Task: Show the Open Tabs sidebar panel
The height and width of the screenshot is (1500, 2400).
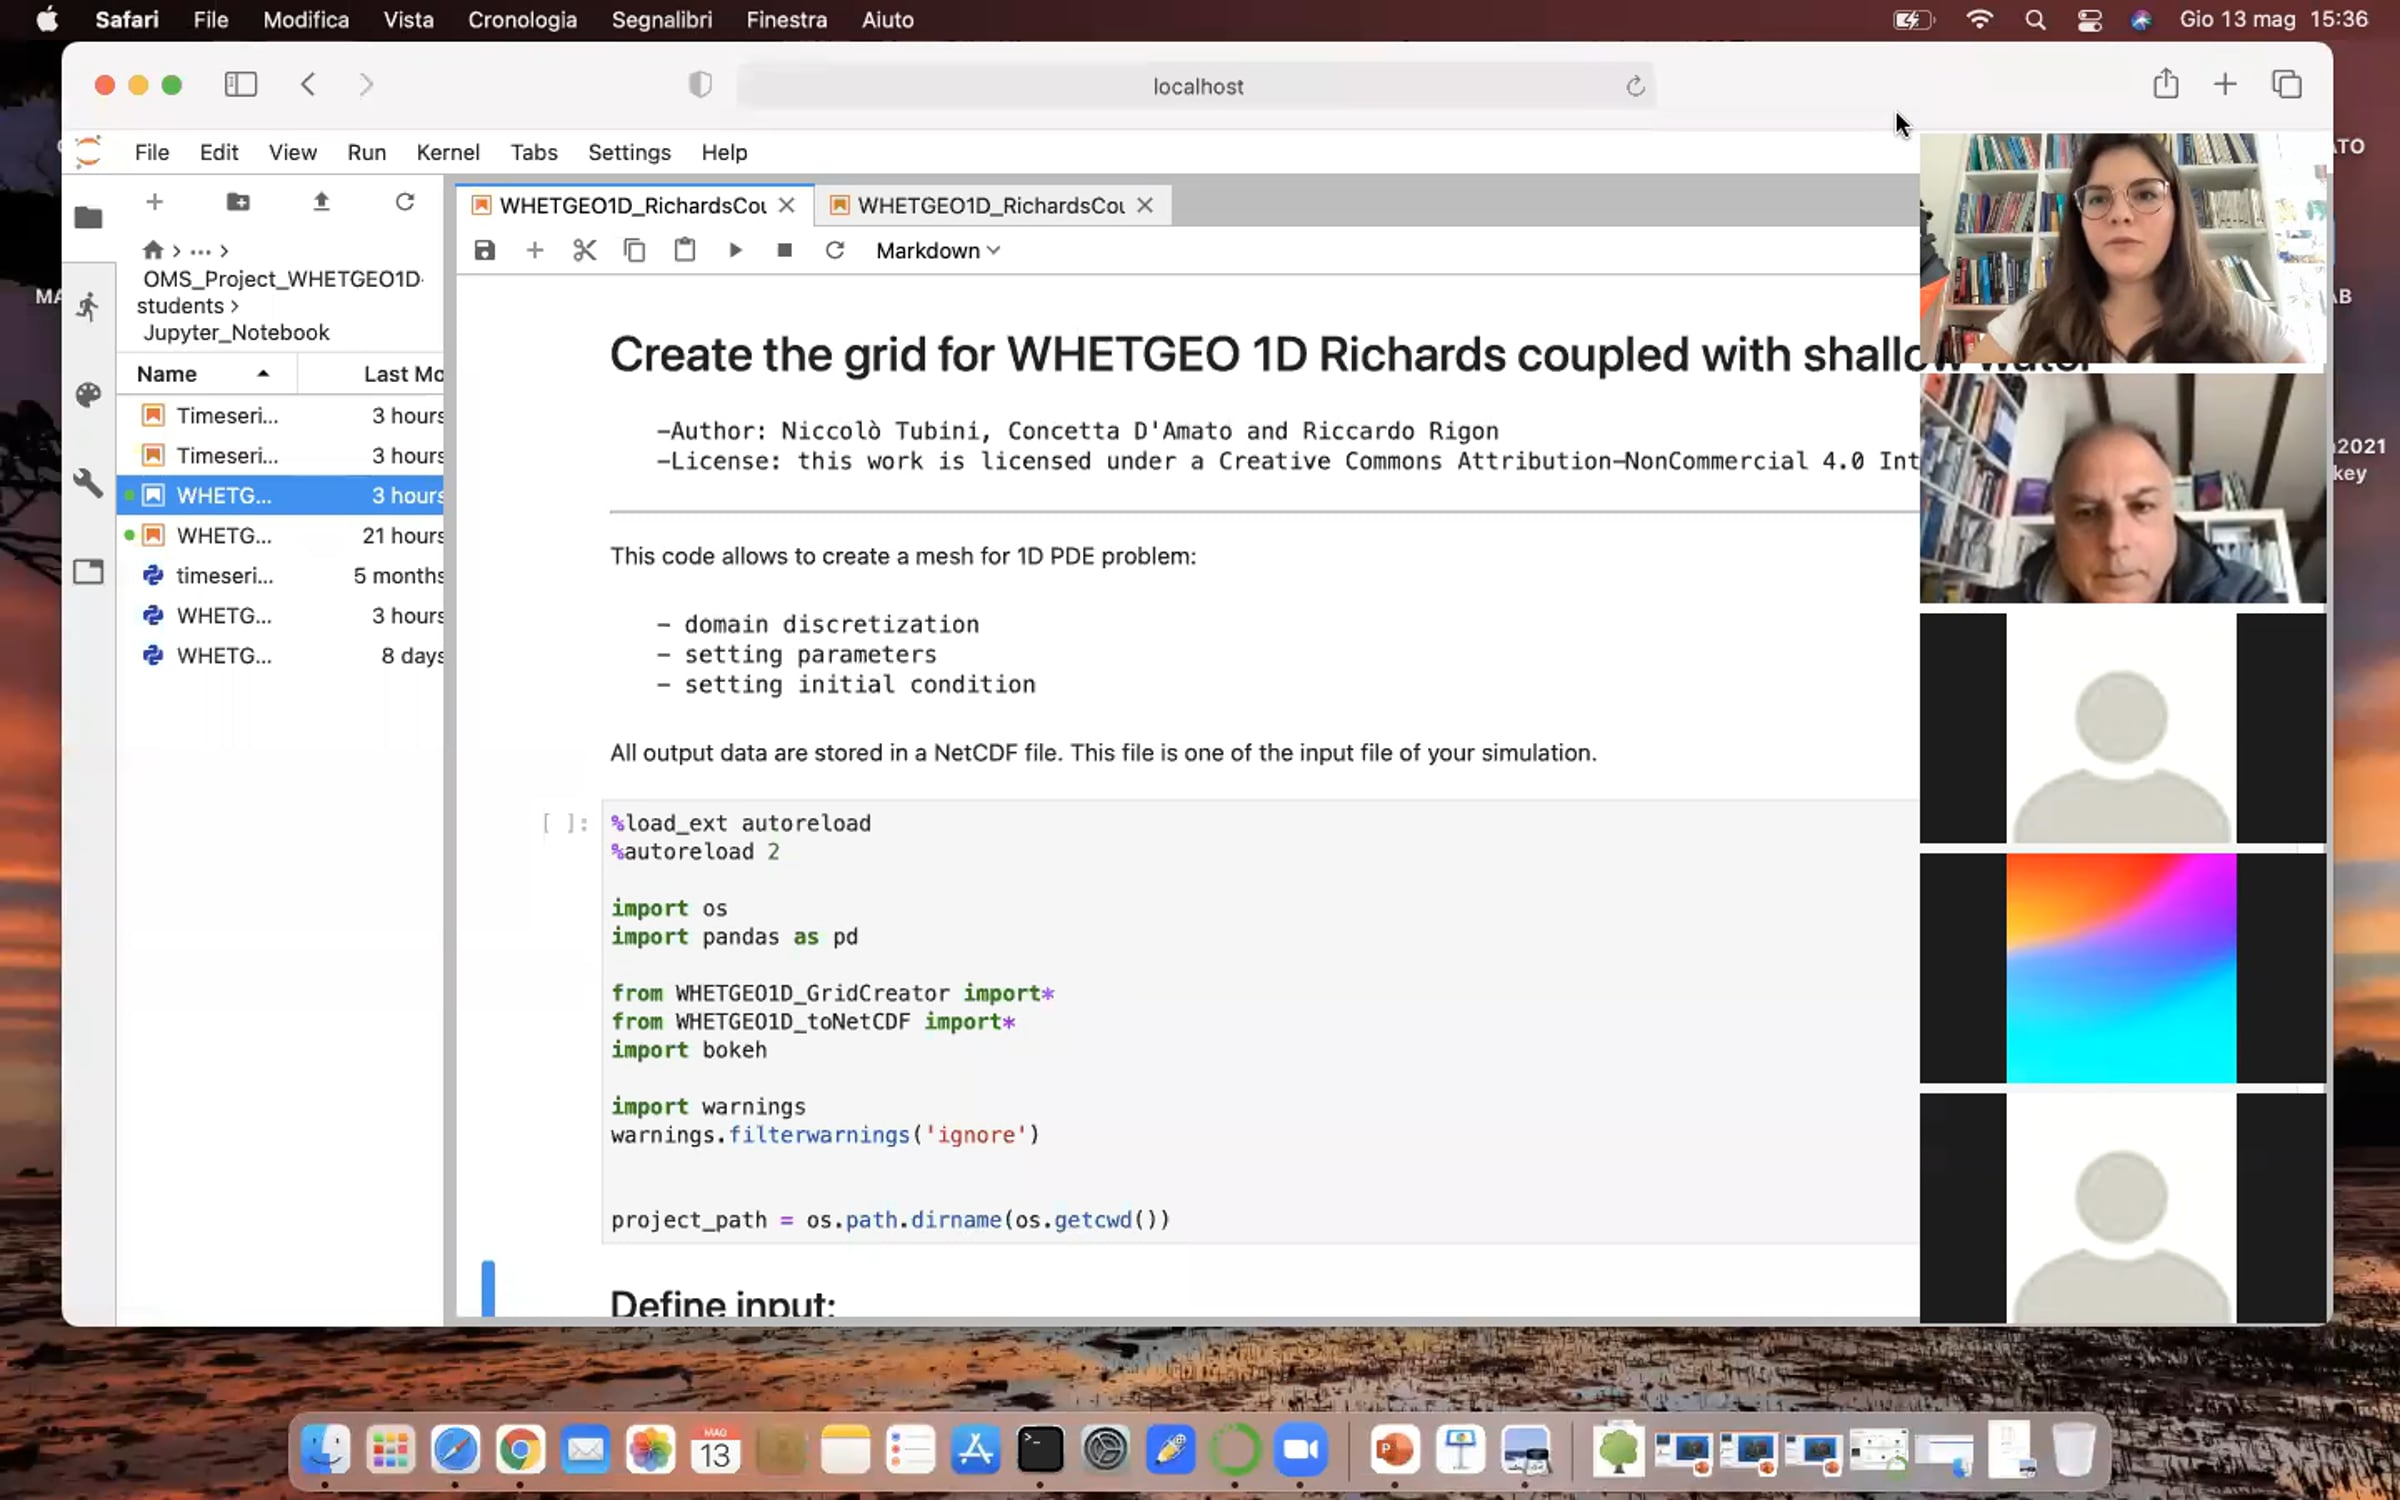Action: tap(88, 572)
